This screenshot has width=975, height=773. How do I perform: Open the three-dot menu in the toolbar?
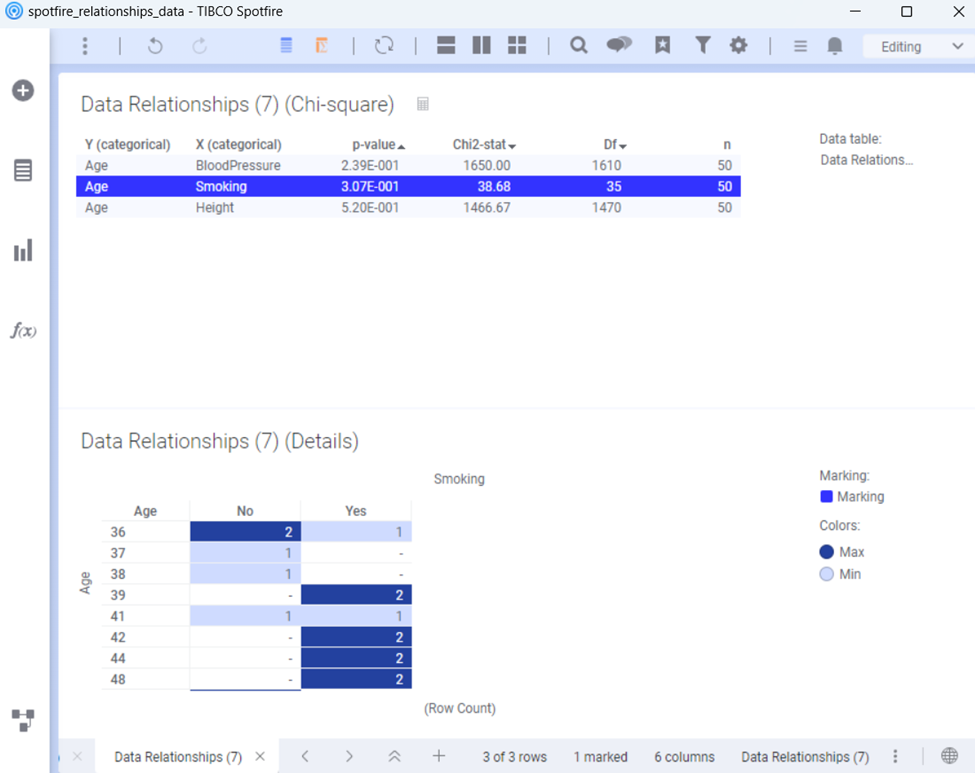[x=85, y=46]
